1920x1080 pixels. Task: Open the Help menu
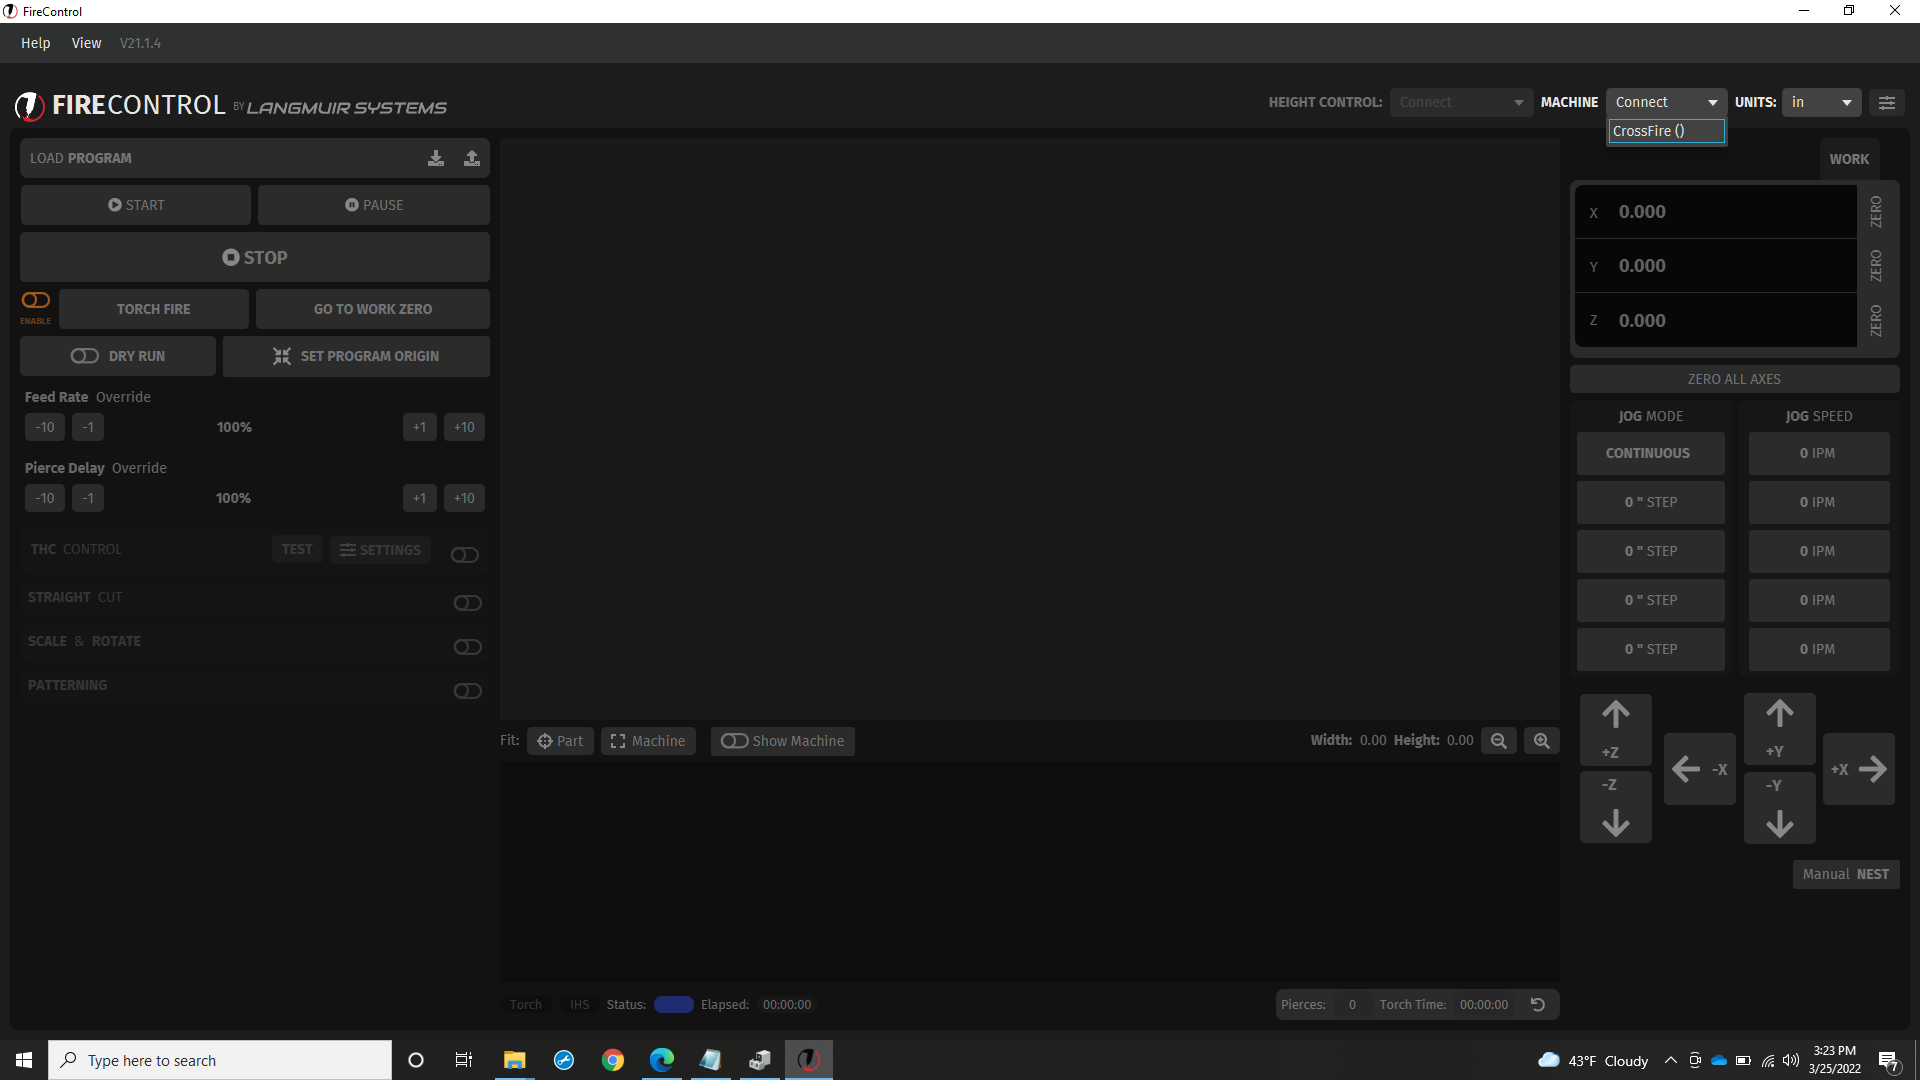[x=35, y=43]
